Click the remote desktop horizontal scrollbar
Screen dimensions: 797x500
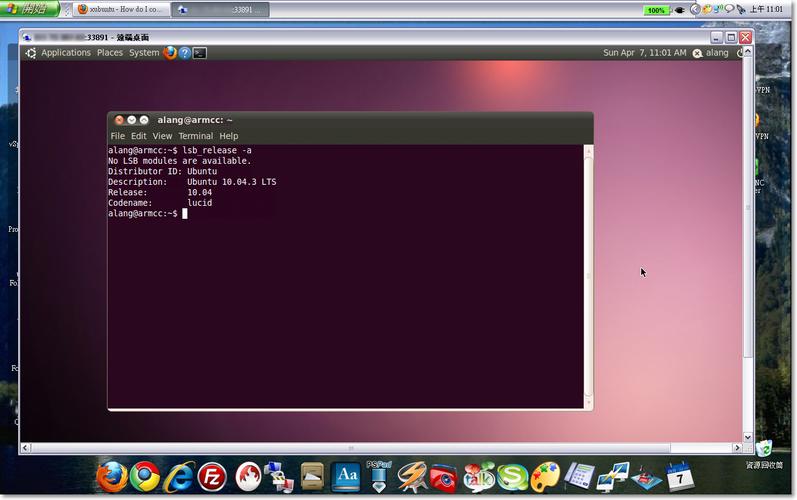pyautogui.click(x=351, y=448)
